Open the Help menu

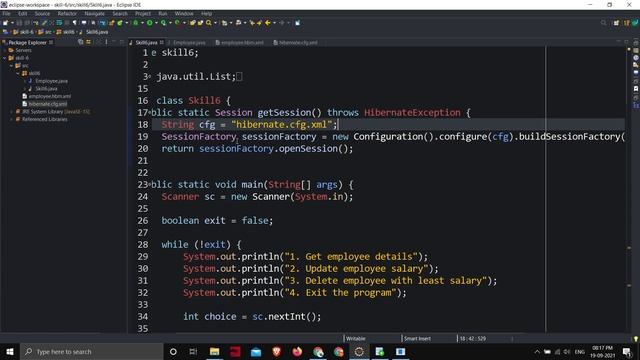(207, 13)
